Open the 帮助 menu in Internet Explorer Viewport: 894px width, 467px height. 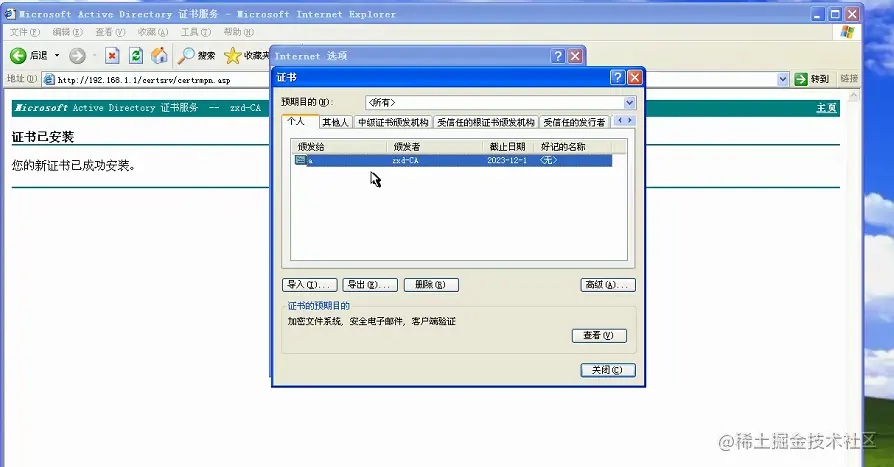click(x=238, y=32)
